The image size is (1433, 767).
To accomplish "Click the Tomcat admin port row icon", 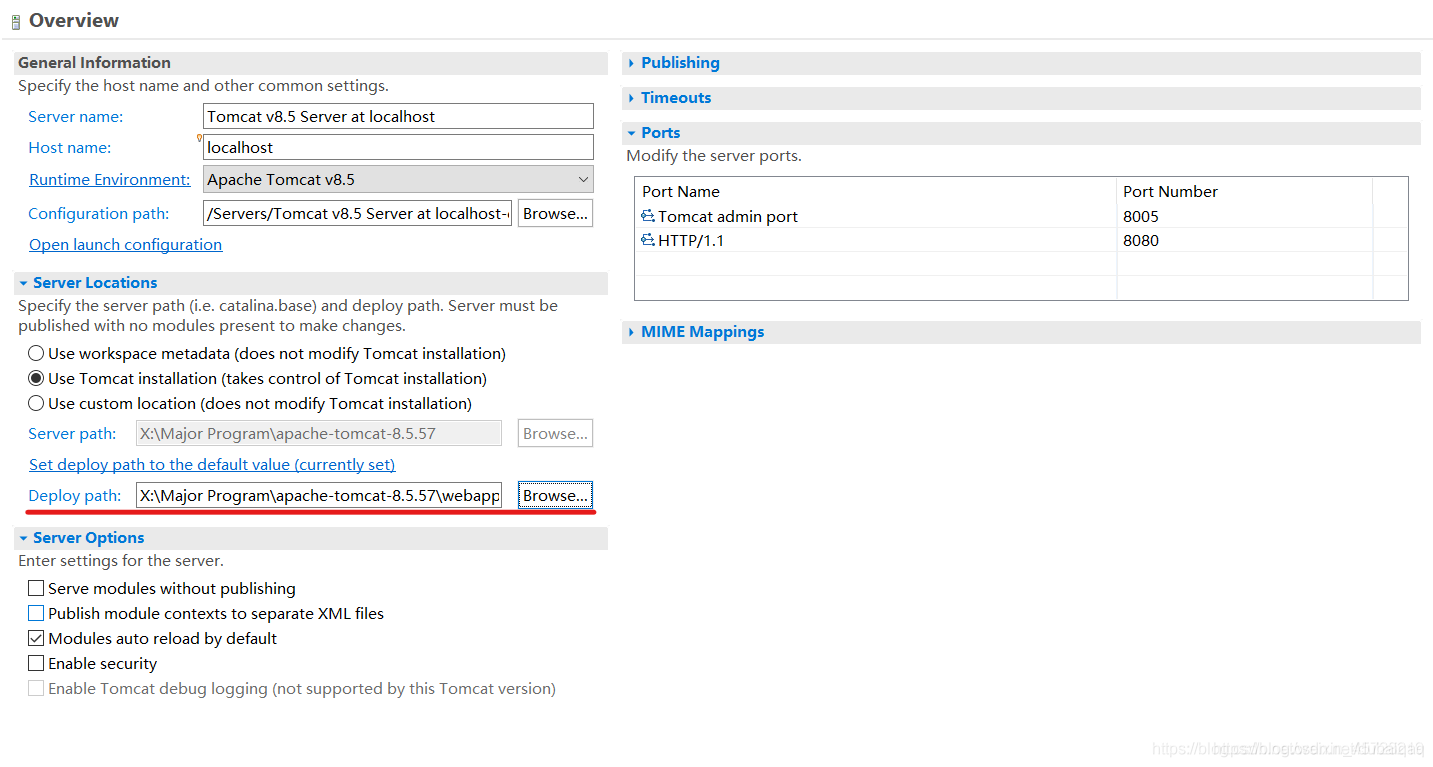I will (648, 216).
